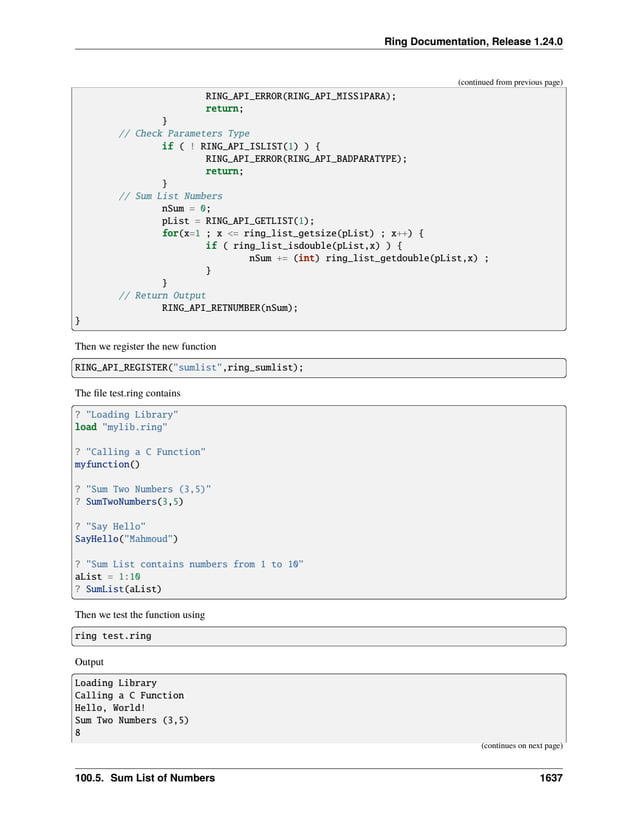This screenshot has width=638, height=825.
Task: Click the line RING_API_ERROR(RING_API_MISS1PARA);
Action: (300, 96)
